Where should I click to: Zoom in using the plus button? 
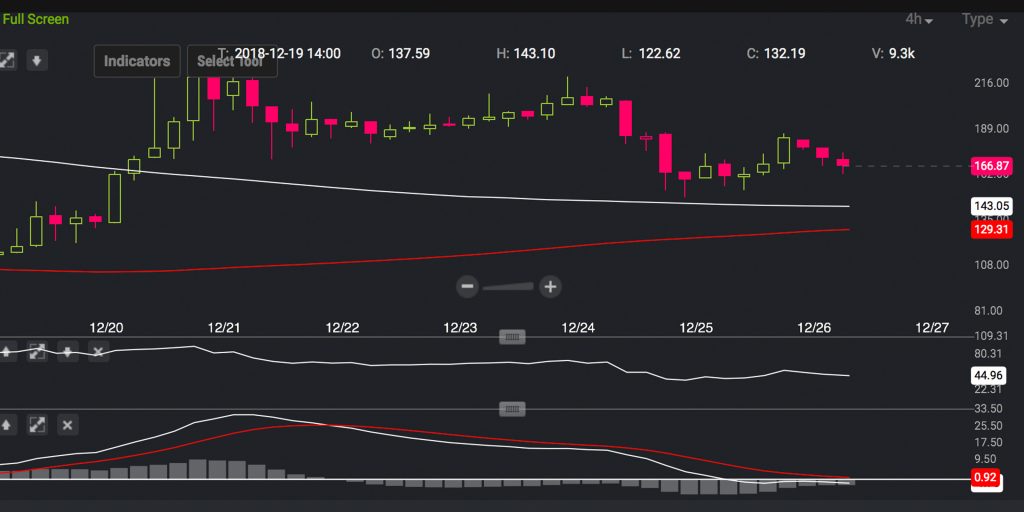[549, 287]
